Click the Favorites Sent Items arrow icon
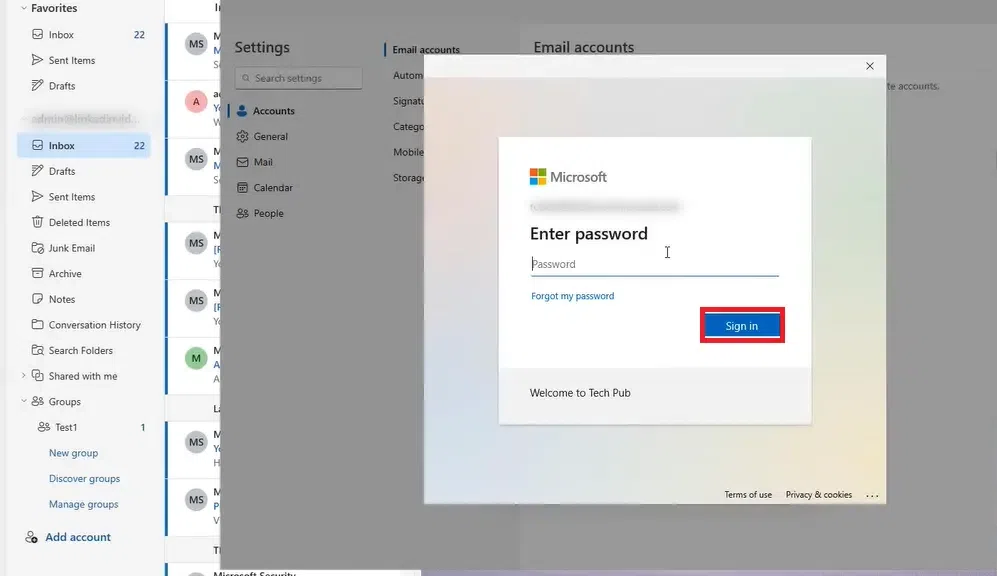997x576 pixels. [x=38, y=60]
